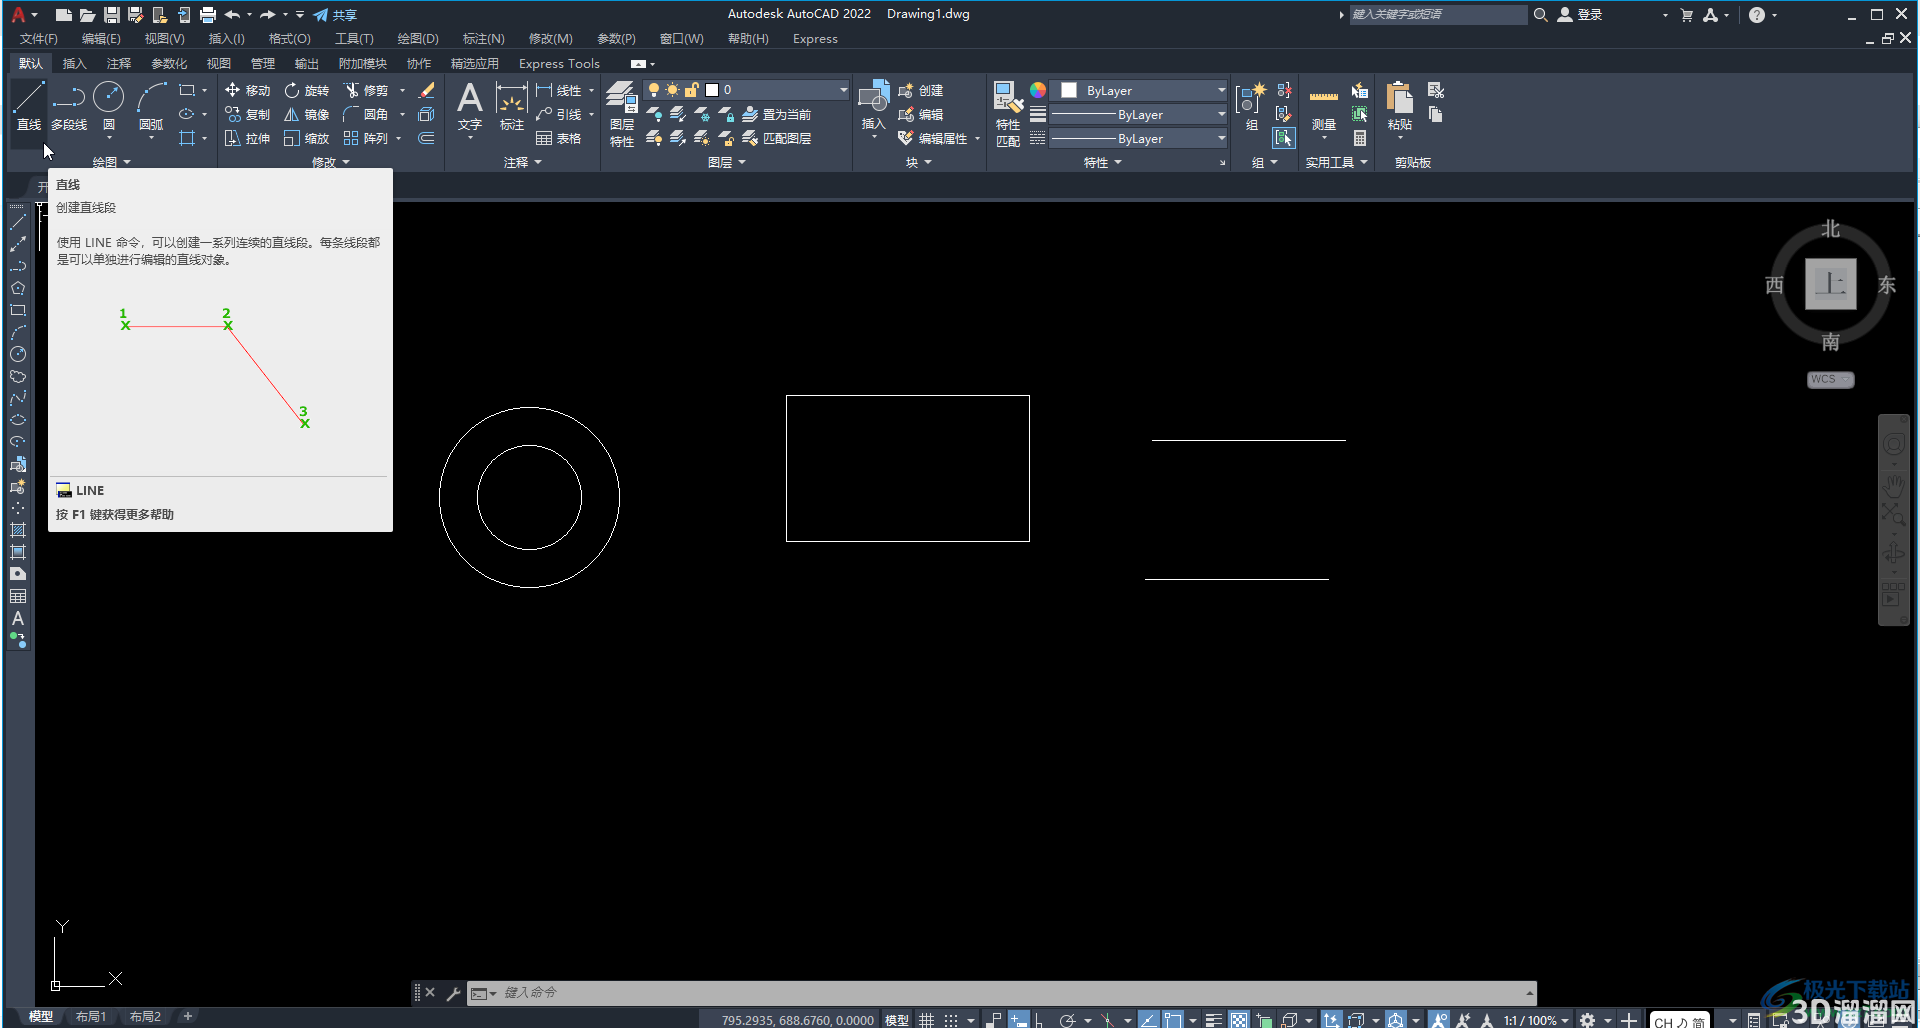
Task: Click the Measure (测量) utility tool
Action: [1323, 108]
